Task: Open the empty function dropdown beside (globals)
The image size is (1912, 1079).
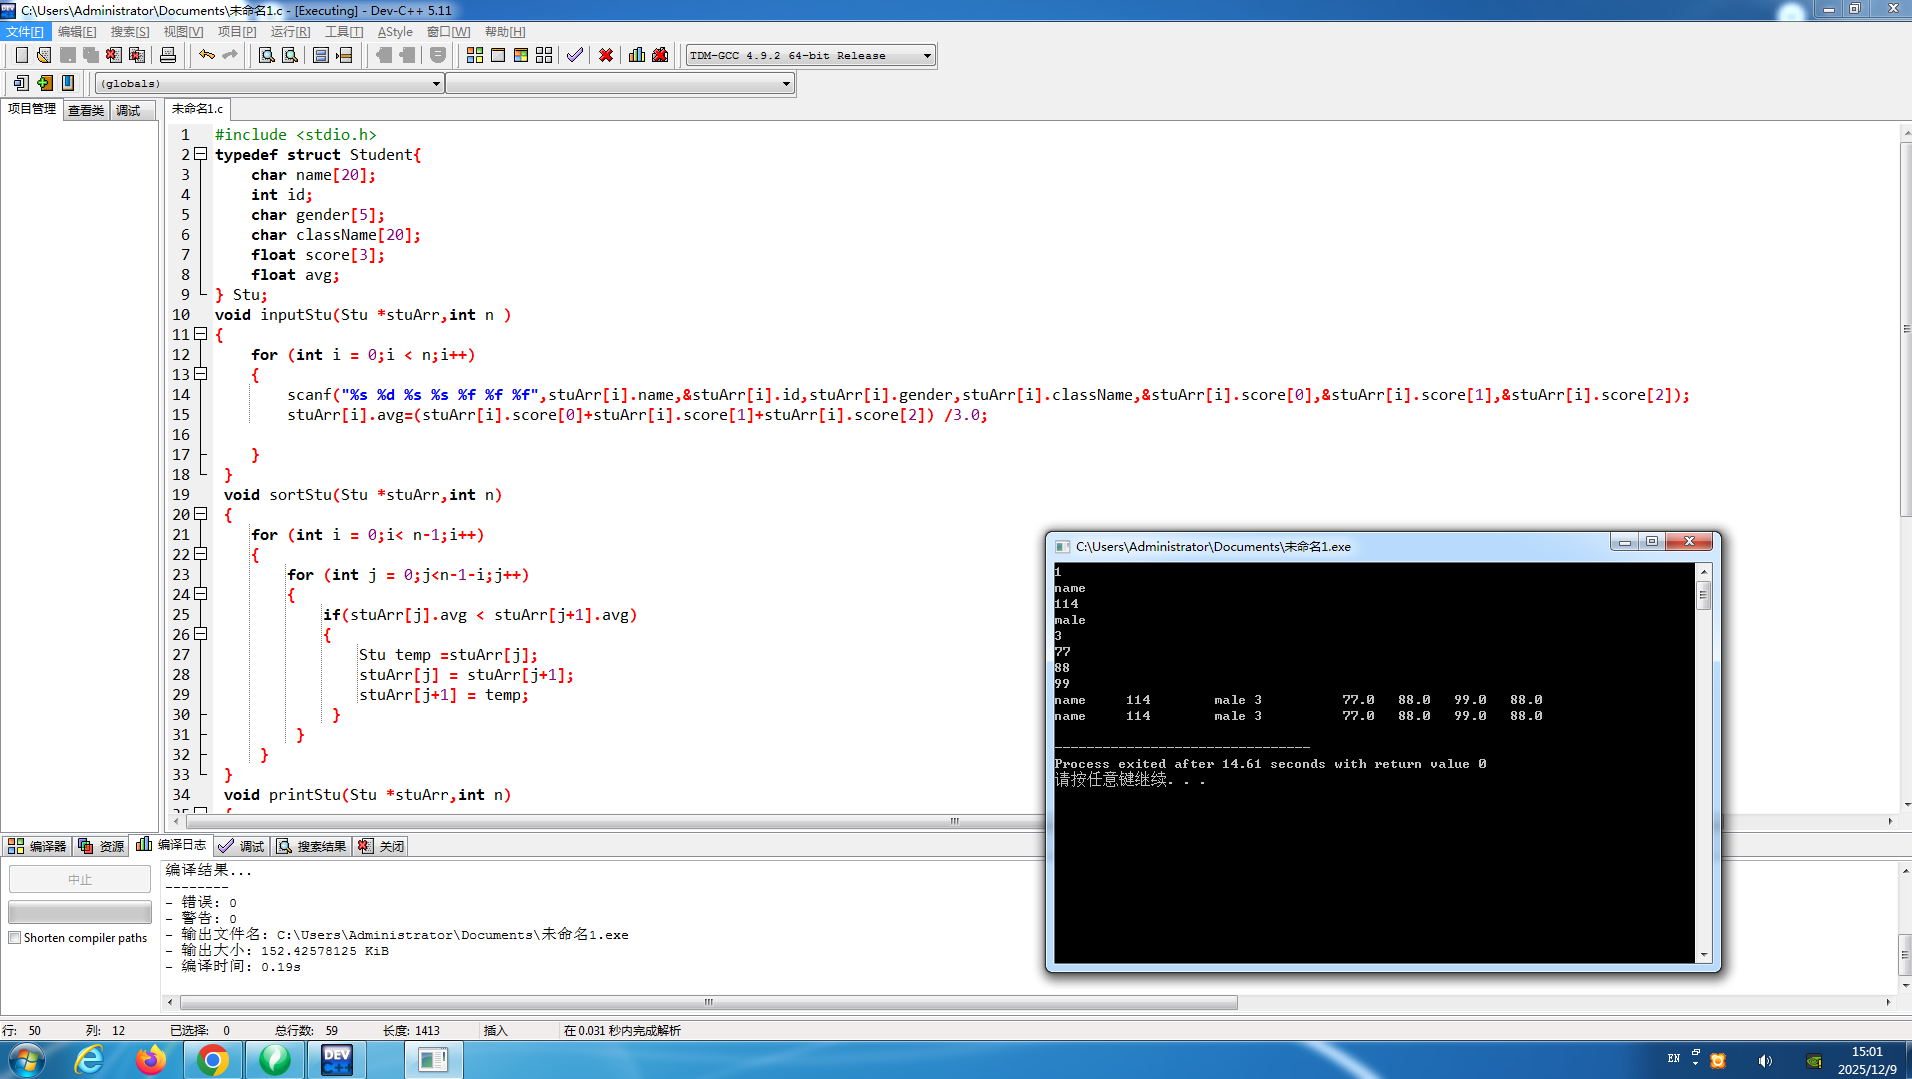Action: coord(620,83)
